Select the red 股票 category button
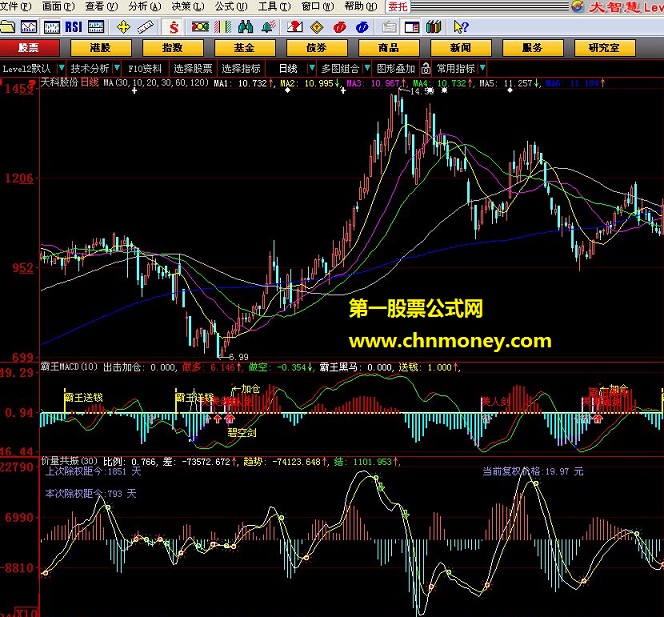 click(29, 48)
